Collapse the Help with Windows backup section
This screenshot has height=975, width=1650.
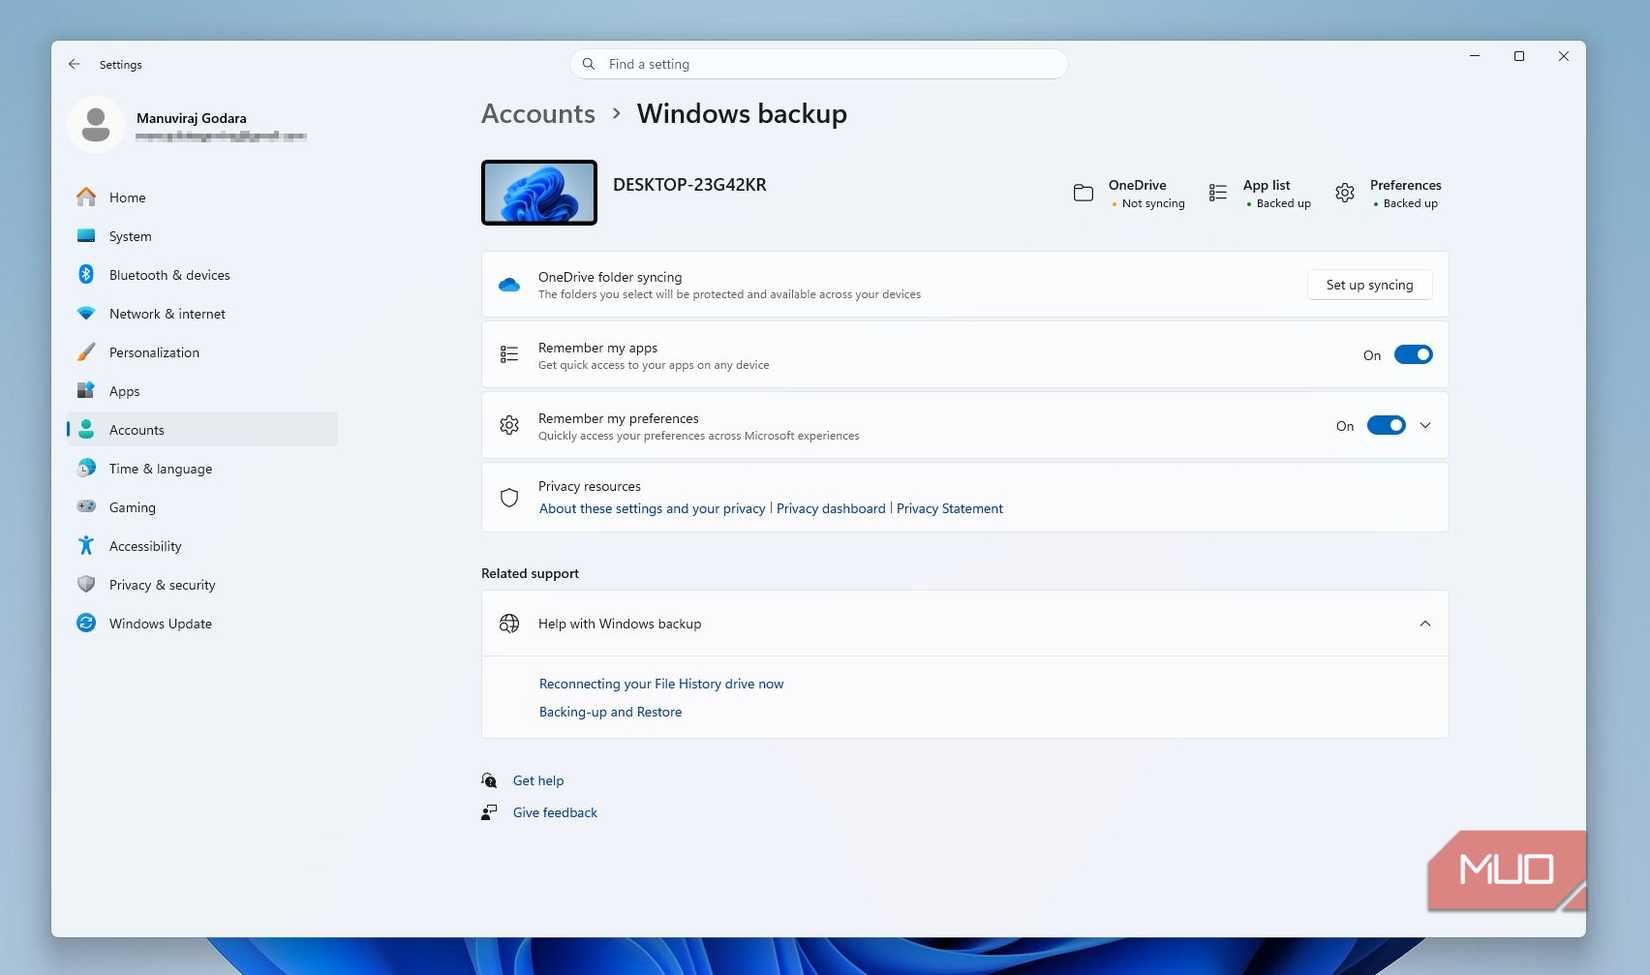pos(1425,624)
